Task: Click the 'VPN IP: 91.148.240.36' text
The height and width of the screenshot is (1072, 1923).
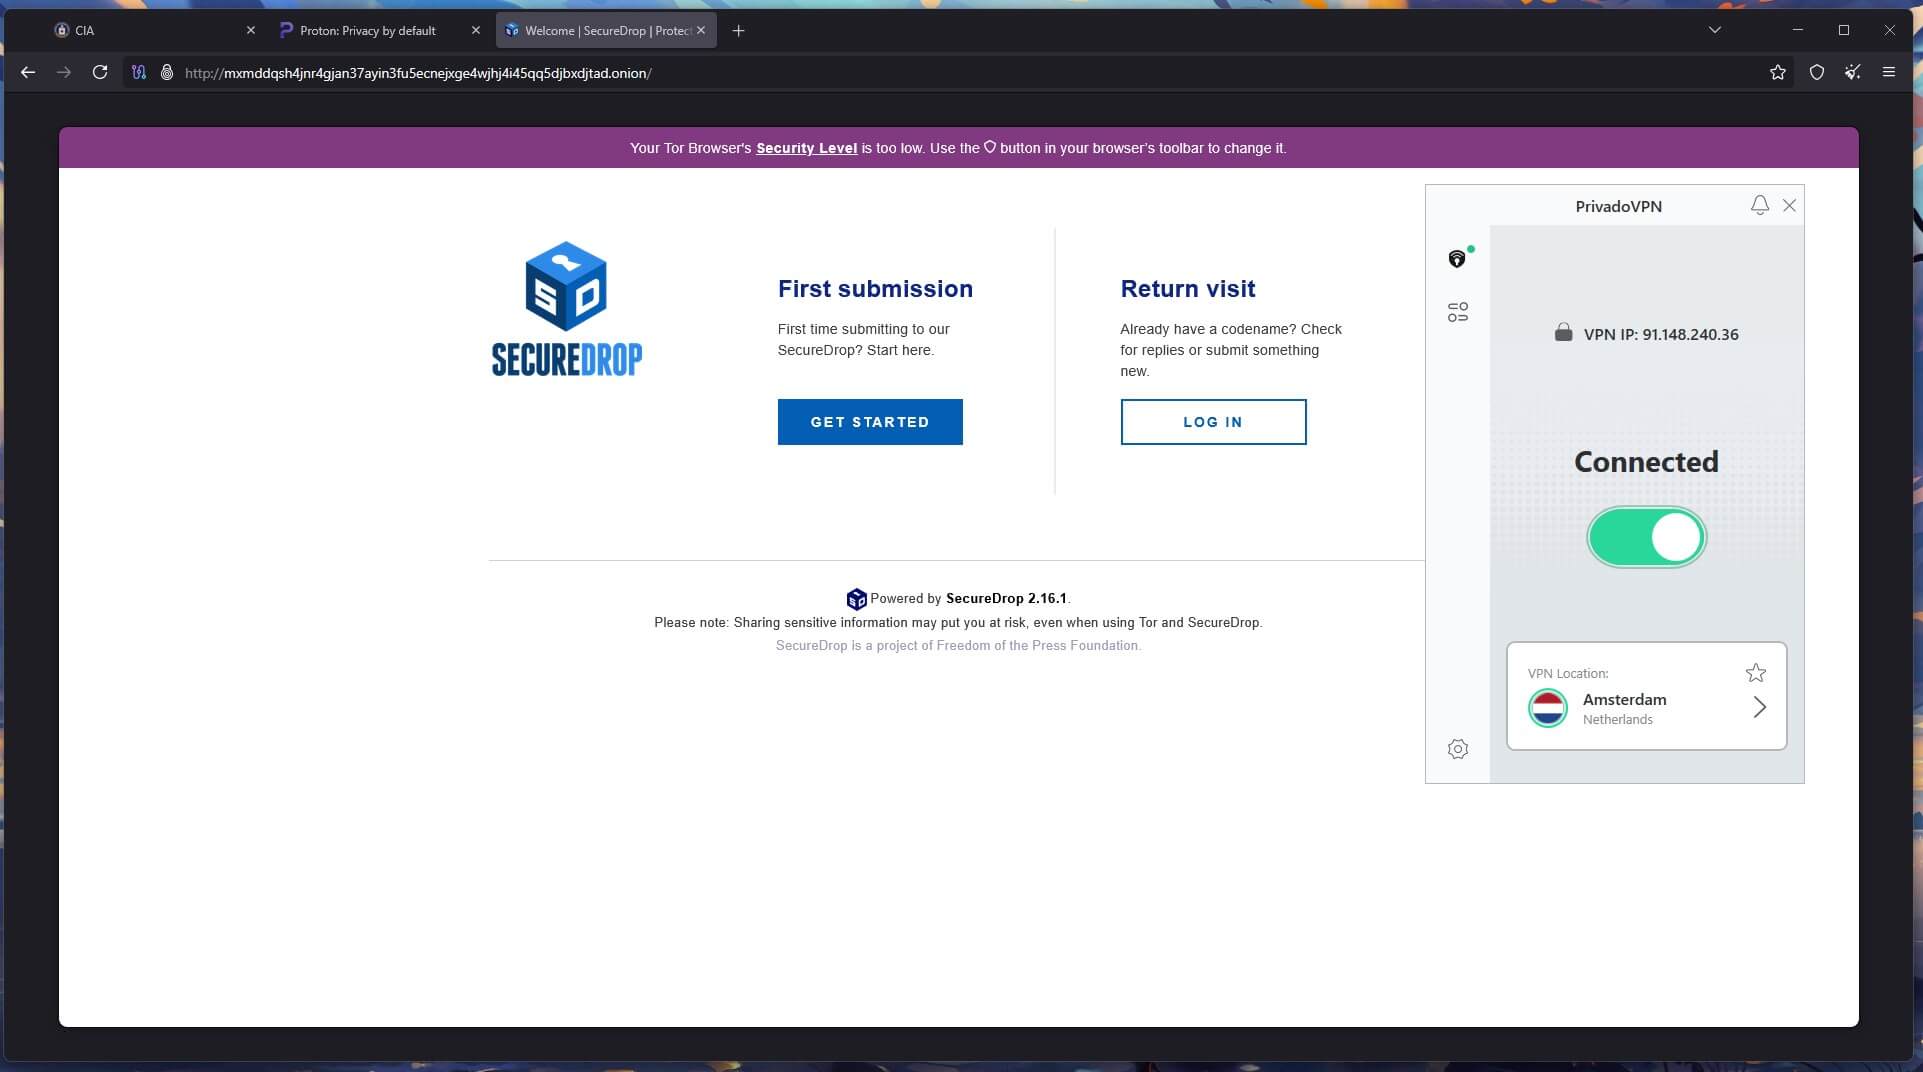Action: click(x=1660, y=335)
